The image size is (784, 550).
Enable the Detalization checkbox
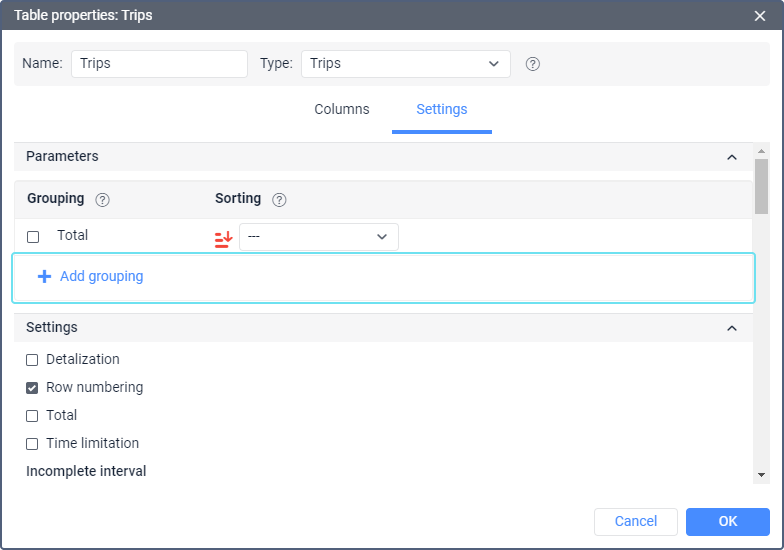[32, 360]
